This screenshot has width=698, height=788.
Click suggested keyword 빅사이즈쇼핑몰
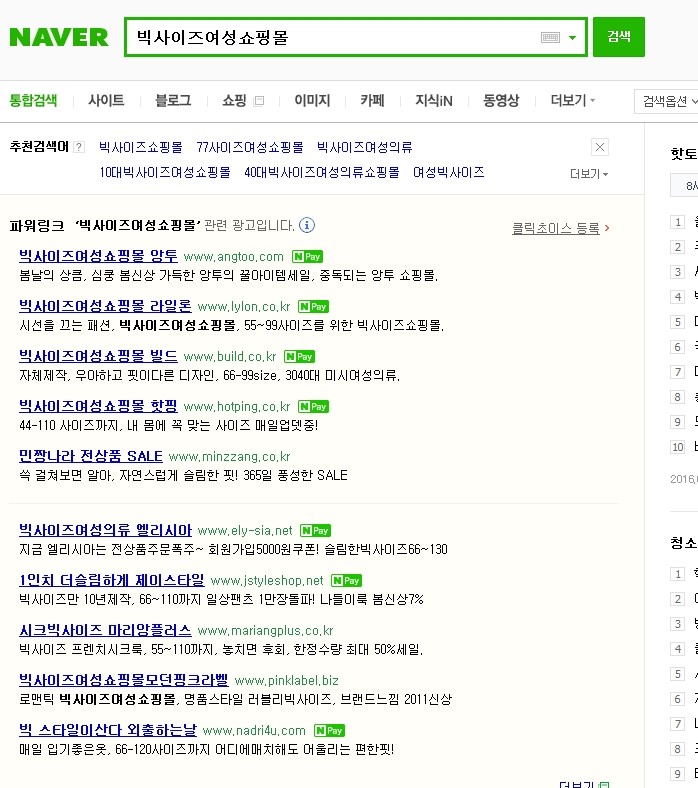coord(141,147)
